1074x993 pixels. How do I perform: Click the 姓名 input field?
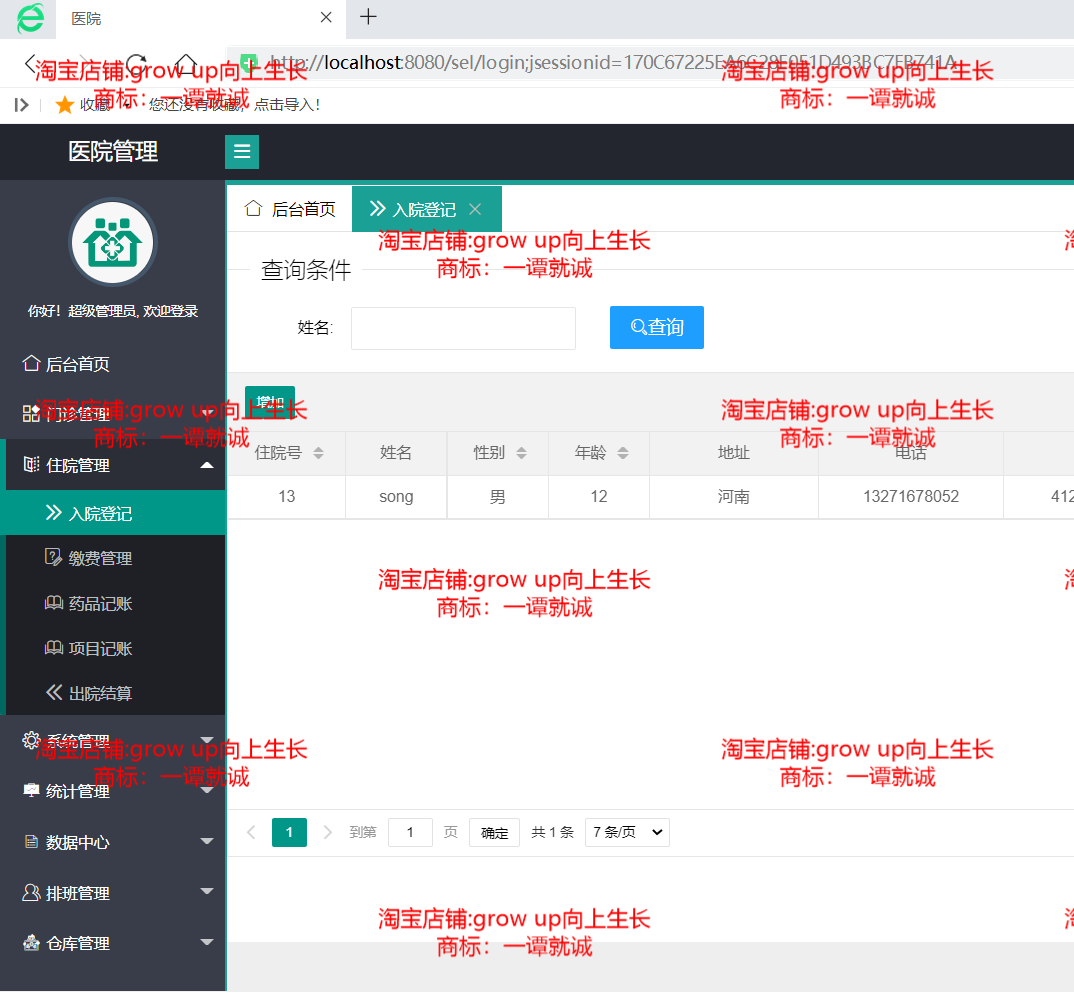point(463,327)
